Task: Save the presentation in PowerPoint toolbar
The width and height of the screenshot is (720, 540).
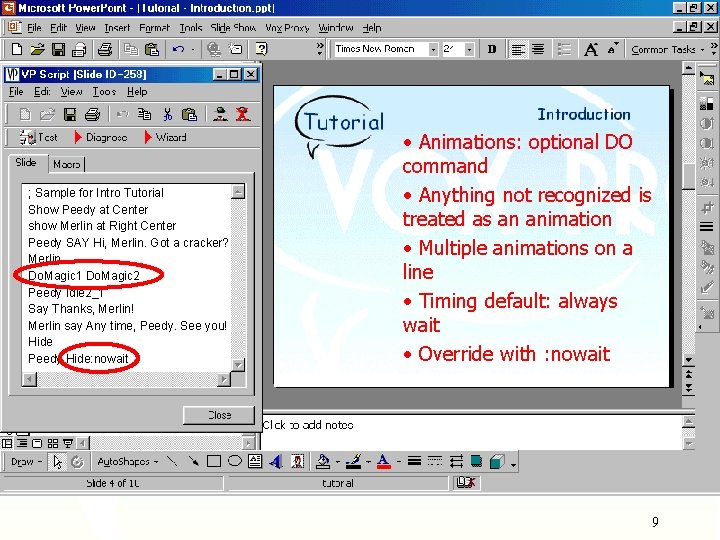Action: click(58, 49)
